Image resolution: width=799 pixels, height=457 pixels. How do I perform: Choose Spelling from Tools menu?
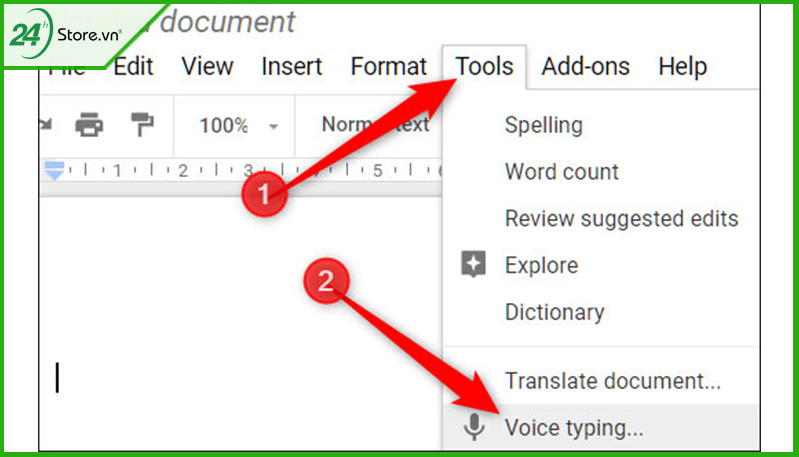point(544,125)
